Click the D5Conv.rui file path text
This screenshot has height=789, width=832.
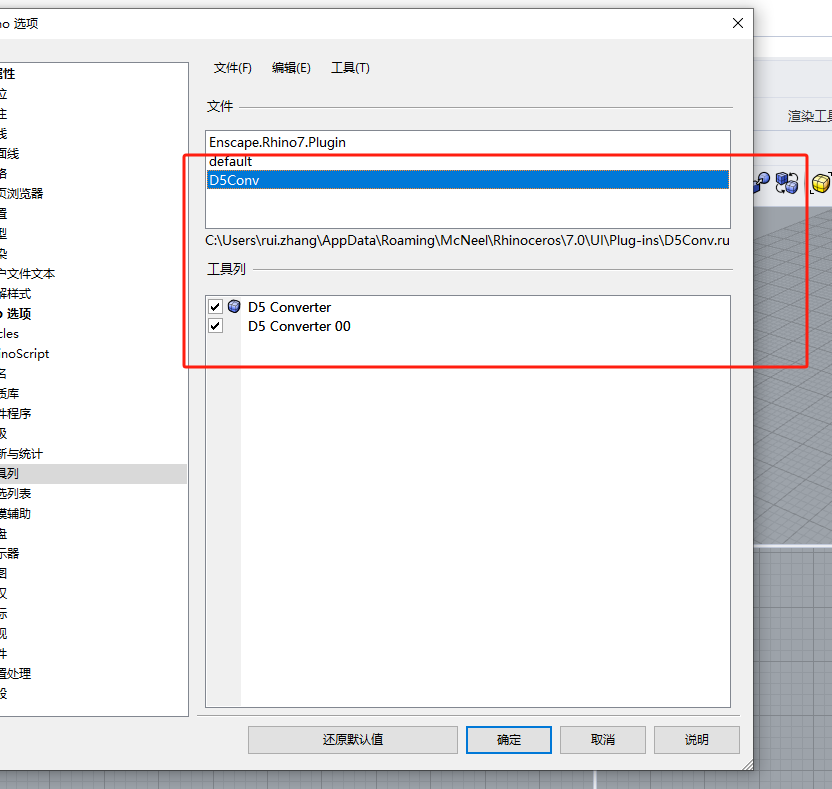[467, 240]
